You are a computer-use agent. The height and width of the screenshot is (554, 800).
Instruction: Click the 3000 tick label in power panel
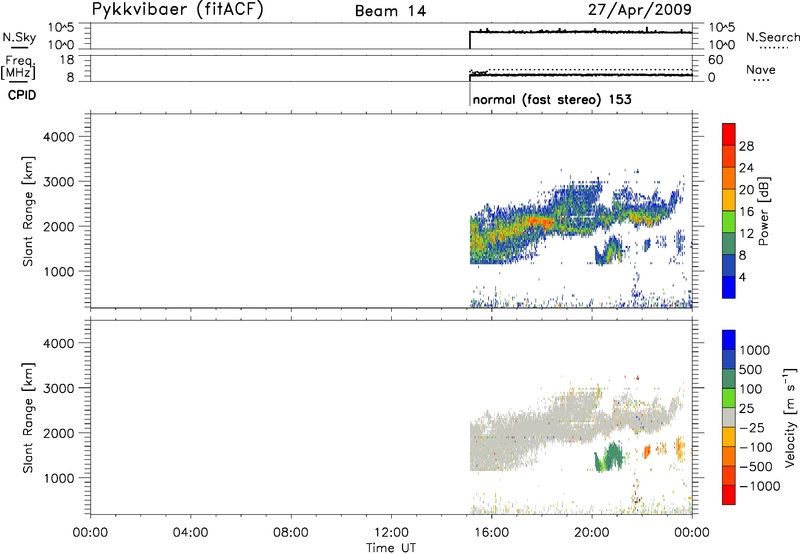click(x=59, y=182)
